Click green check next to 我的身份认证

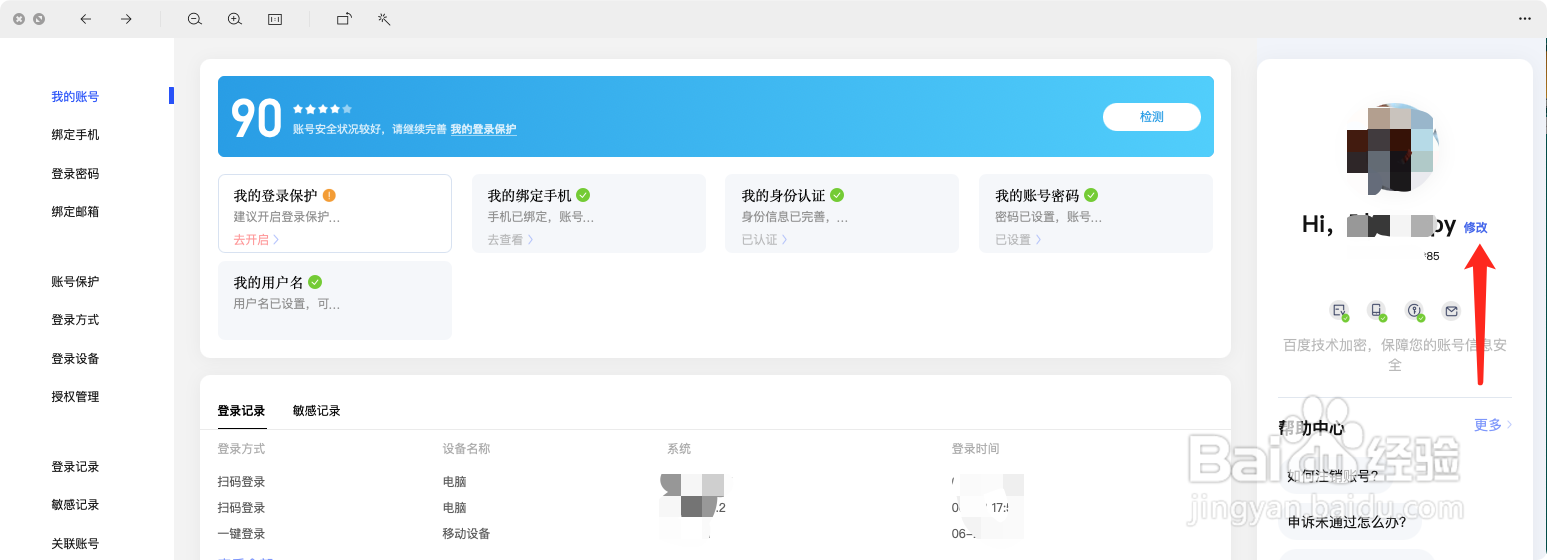837,195
